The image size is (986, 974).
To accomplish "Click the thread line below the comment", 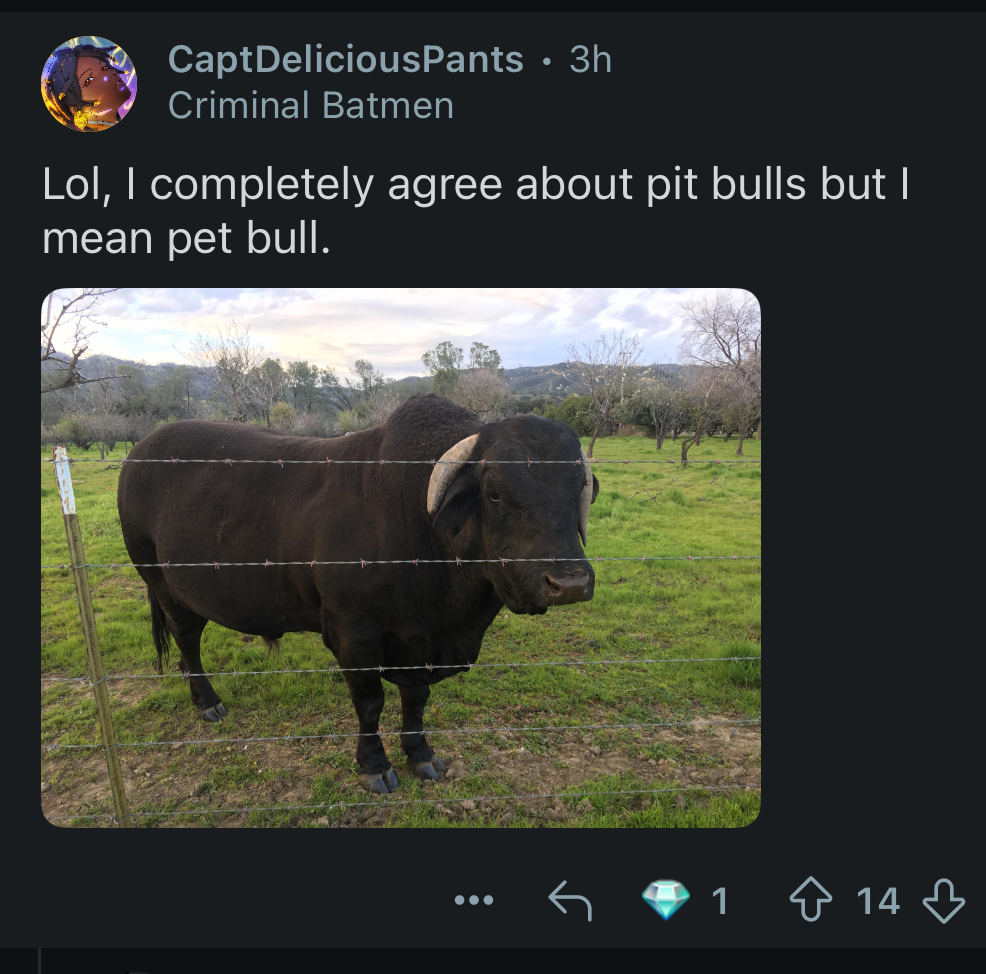I will pos(39,960).
